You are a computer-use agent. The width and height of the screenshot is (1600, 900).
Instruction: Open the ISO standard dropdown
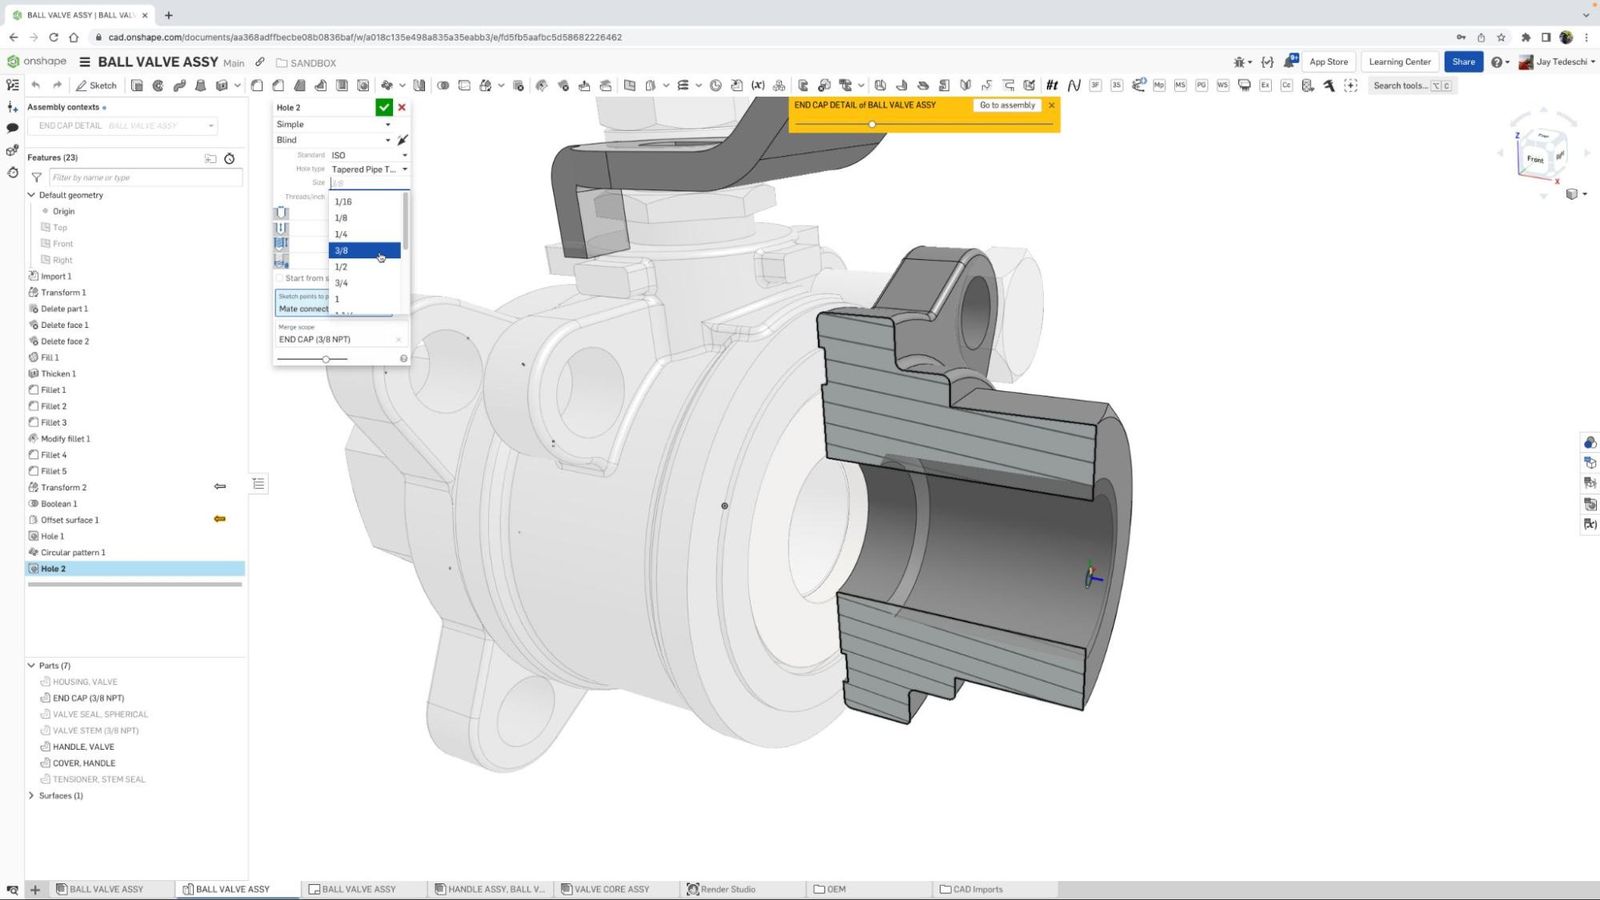pos(369,155)
